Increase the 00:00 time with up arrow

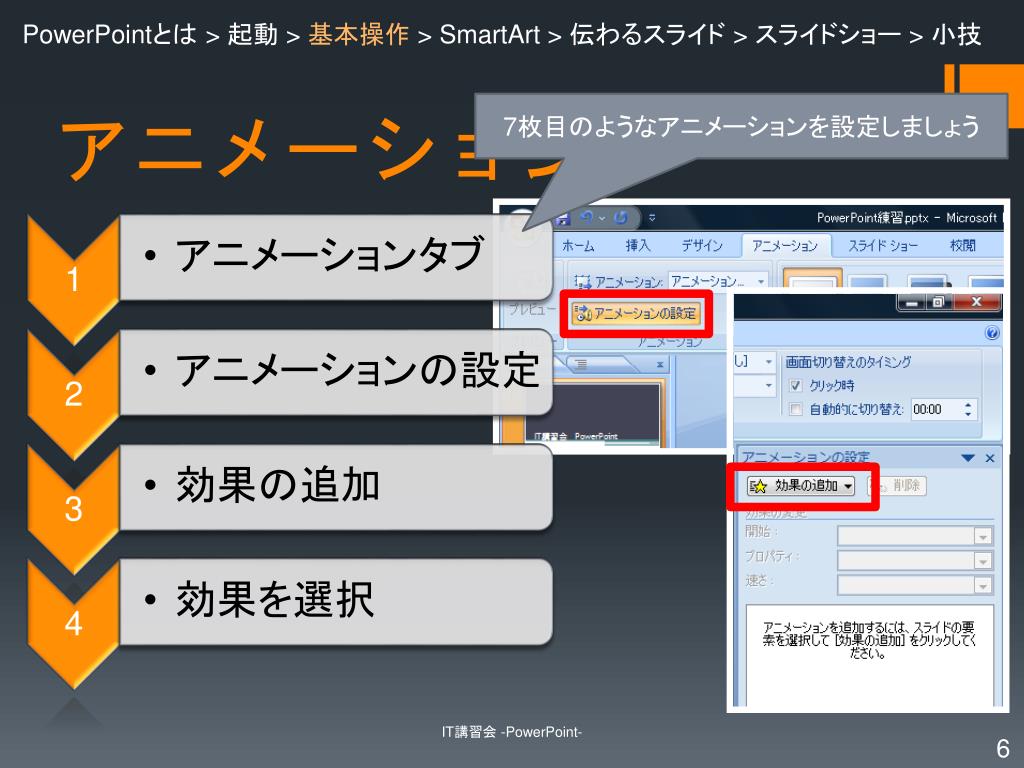[968, 404]
